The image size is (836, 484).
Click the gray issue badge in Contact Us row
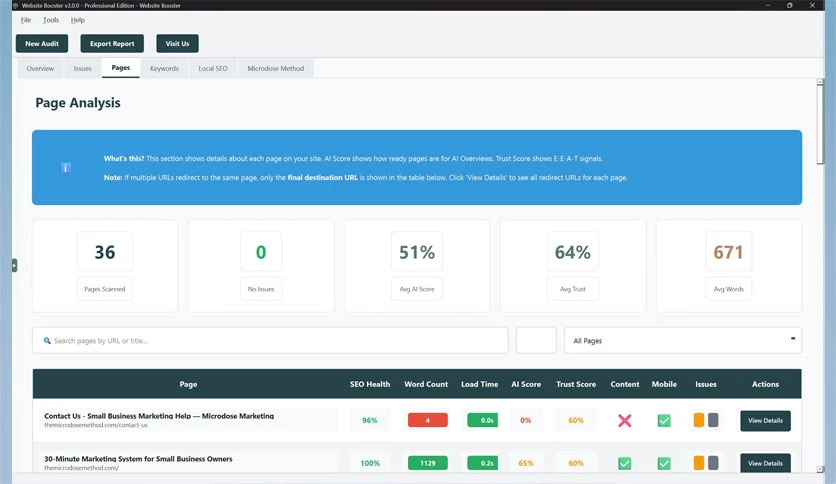(x=713, y=420)
